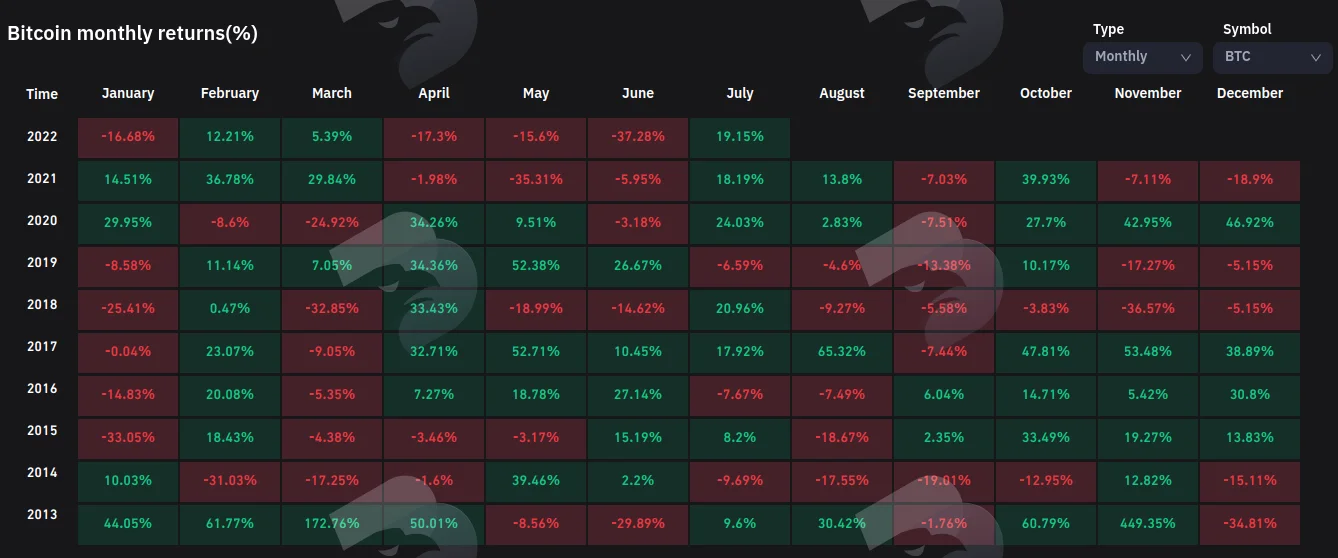This screenshot has height=558, width=1338.
Task: Click the 449.35% cell for November 2013
Action: [1148, 522]
